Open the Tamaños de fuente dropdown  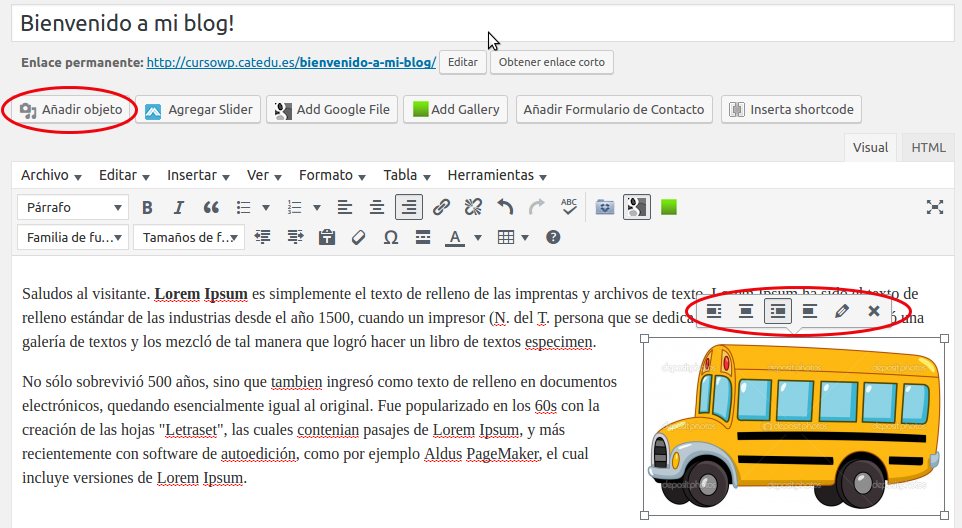189,237
